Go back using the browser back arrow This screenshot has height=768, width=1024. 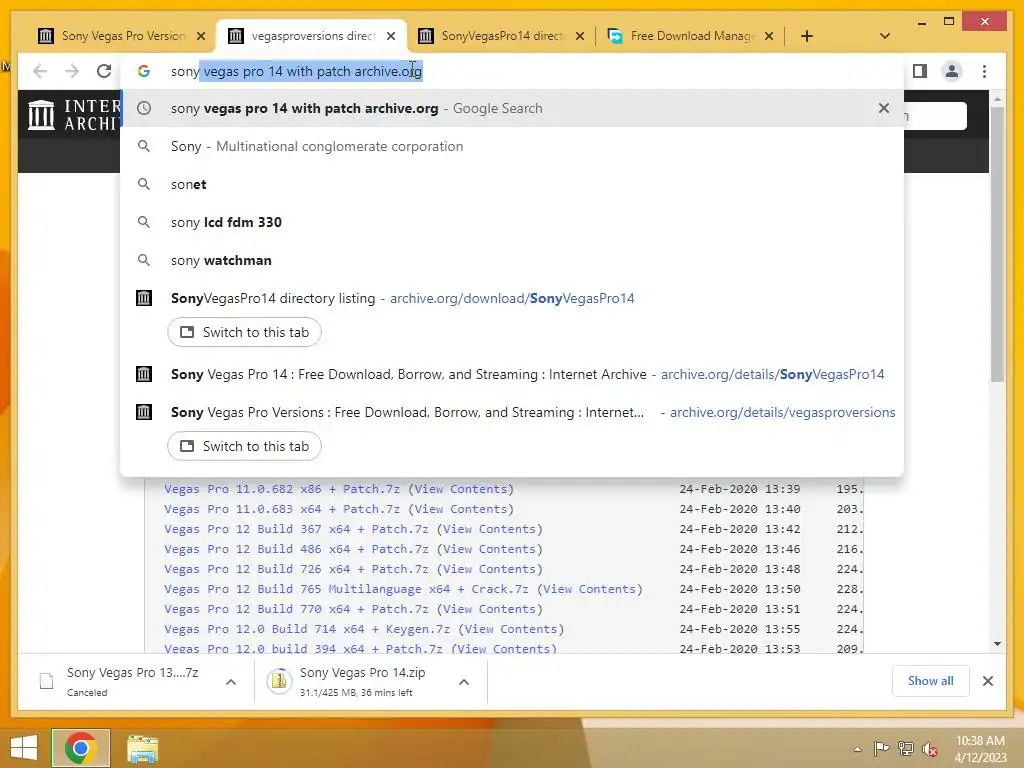40,71
